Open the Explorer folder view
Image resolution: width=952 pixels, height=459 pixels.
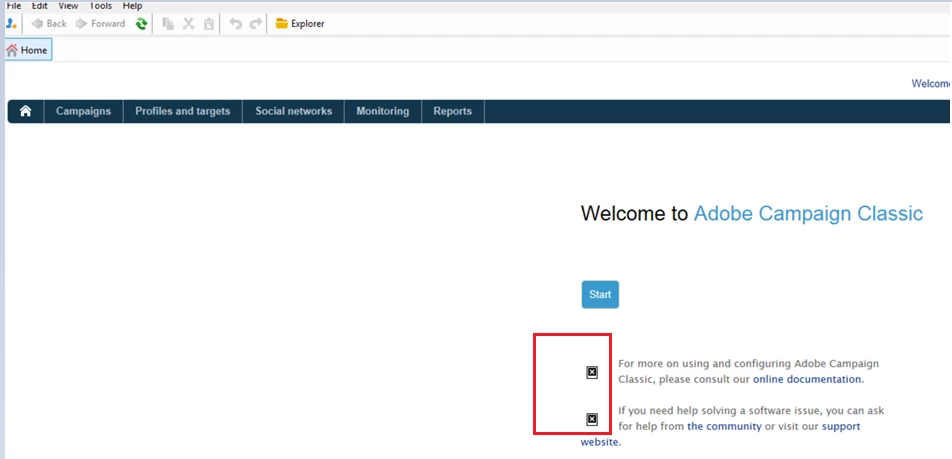pos(300,24)
